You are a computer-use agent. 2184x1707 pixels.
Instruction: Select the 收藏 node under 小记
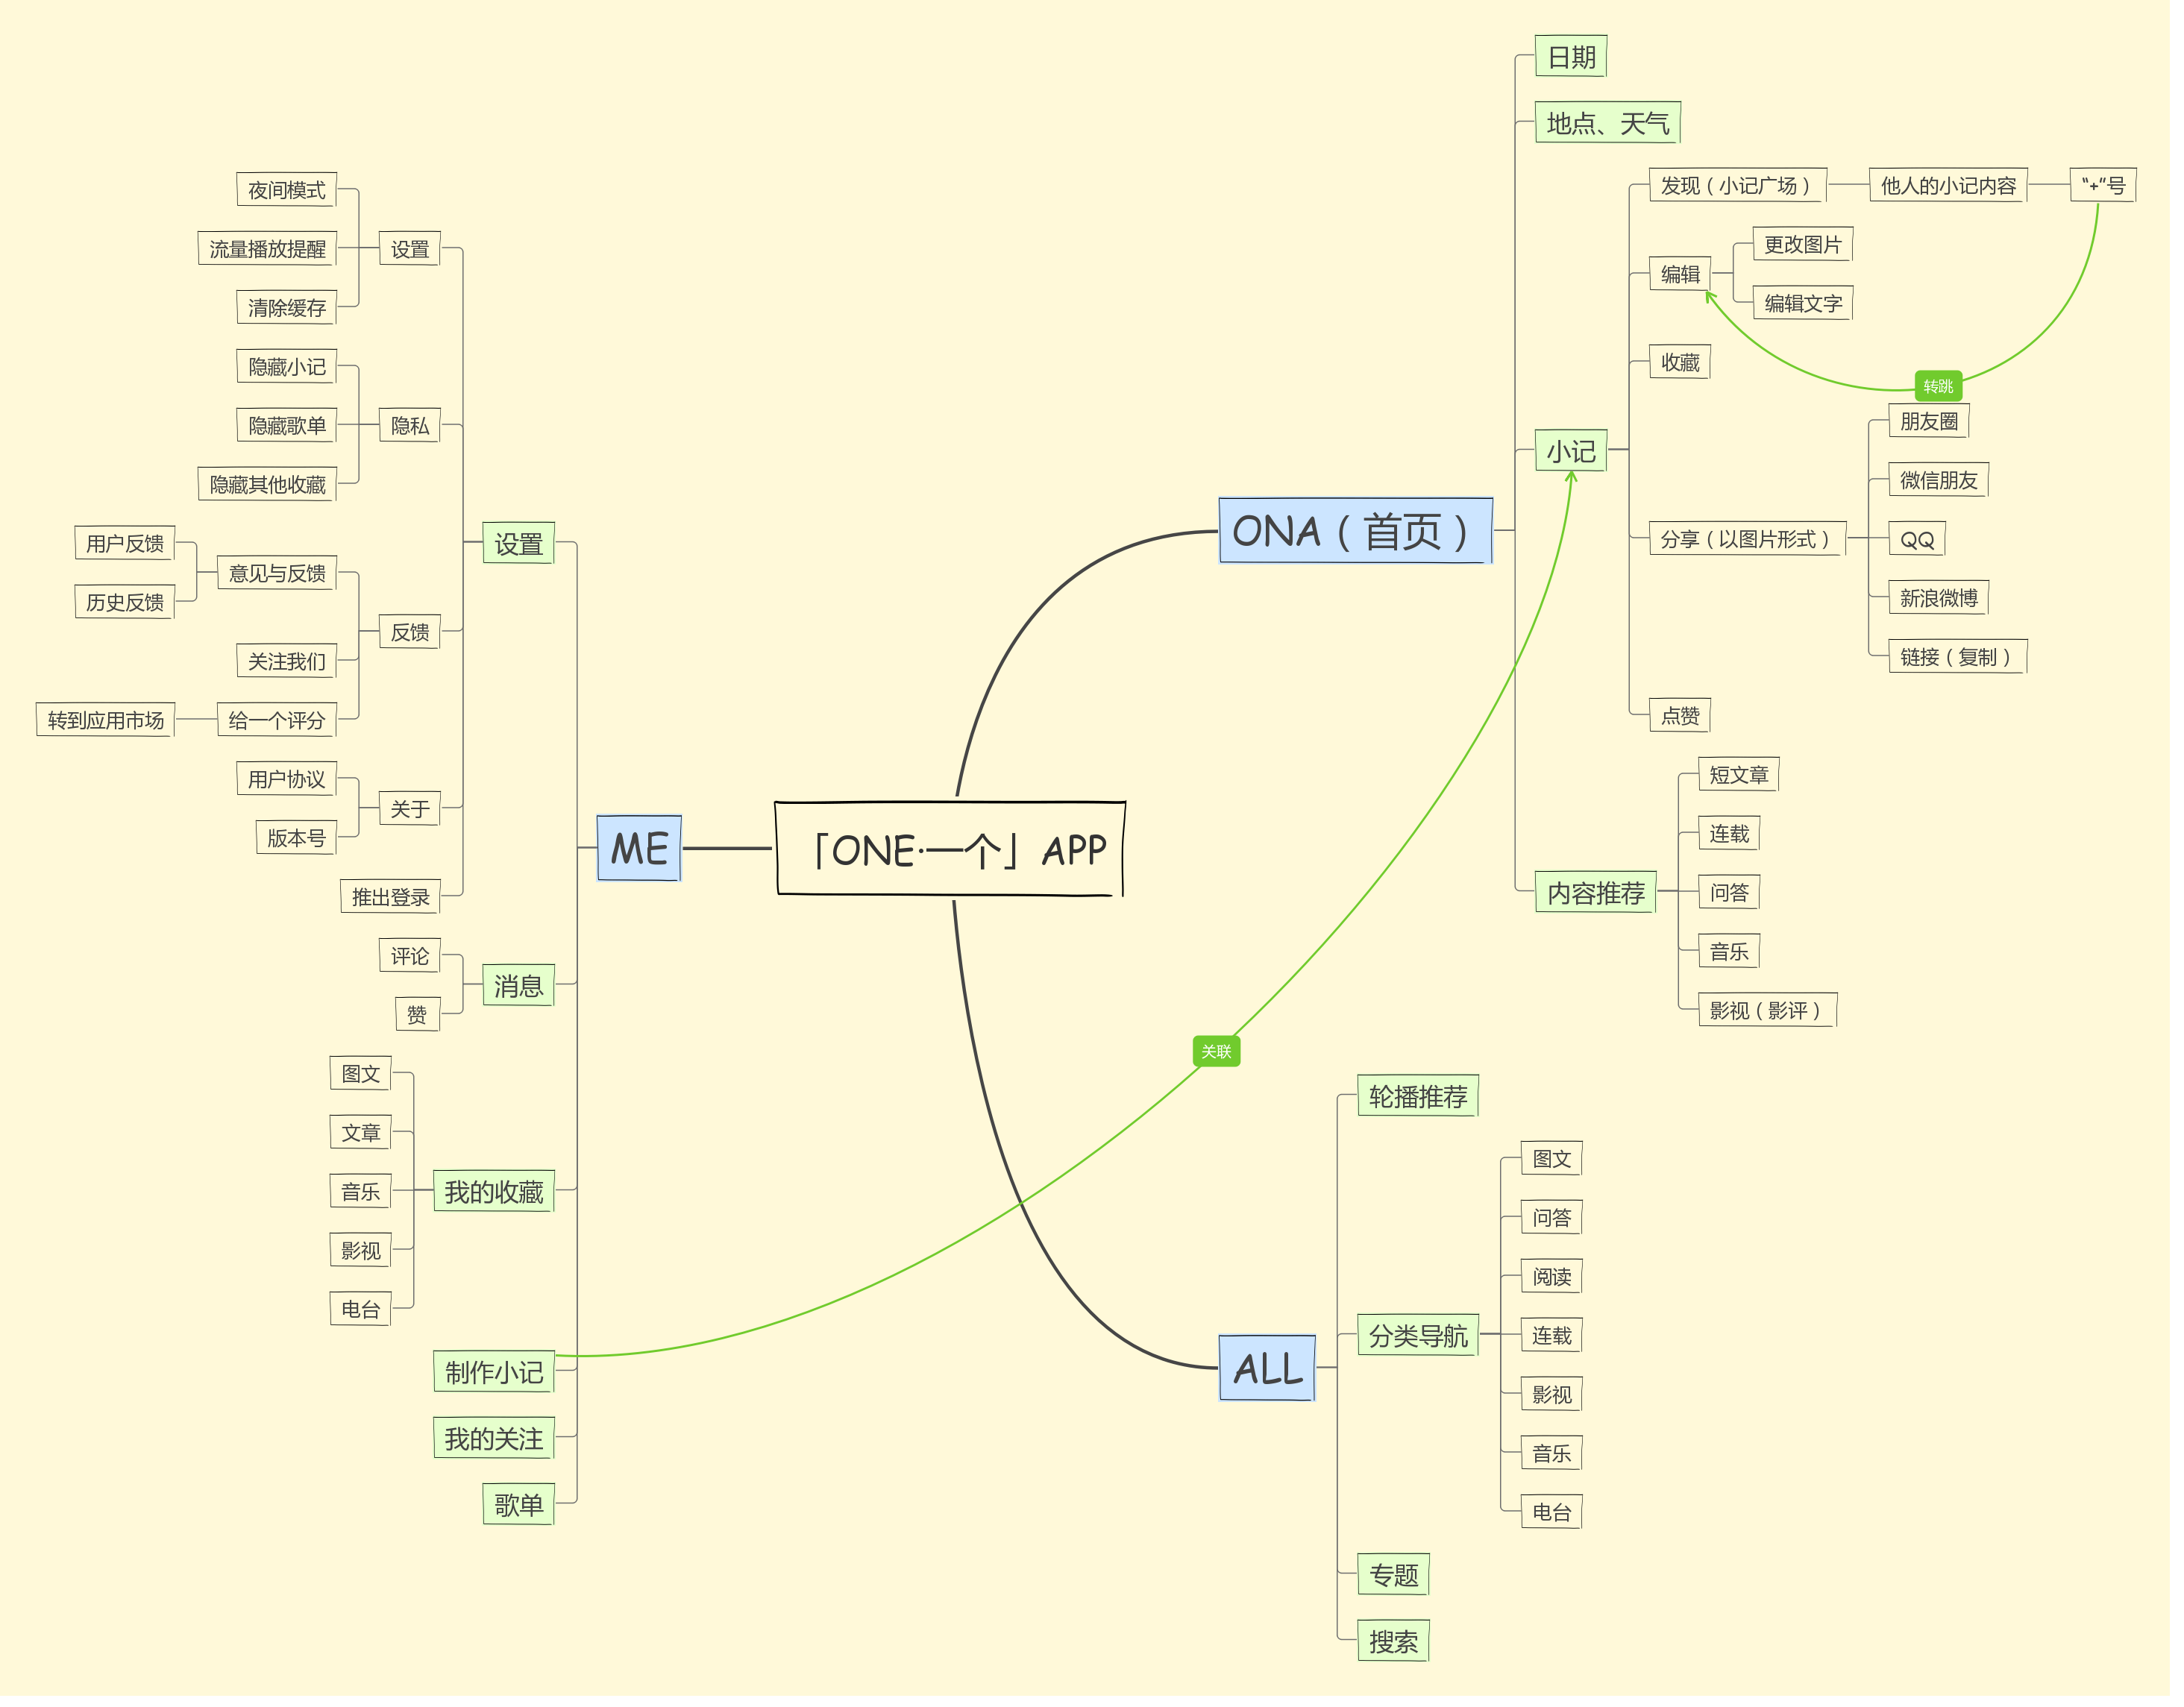[x=1690, y=364]
